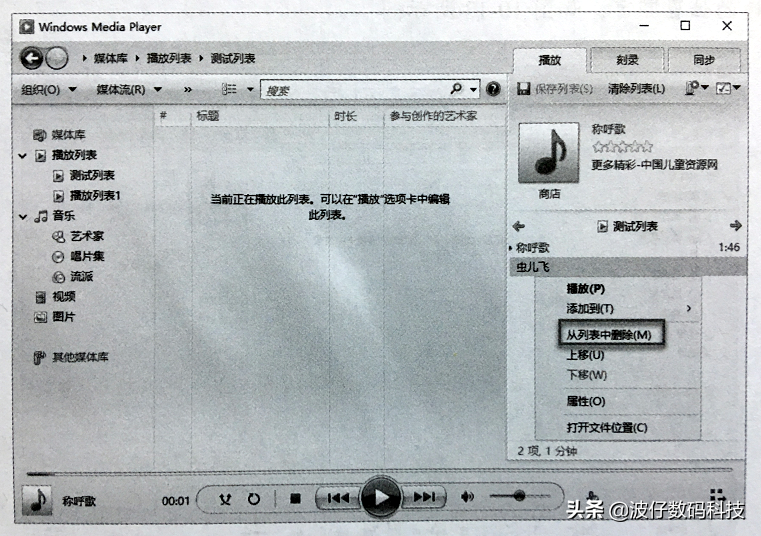Screen dimensions: 761x536
Task: Go to next list with right arrow
Action: [735, 226]
